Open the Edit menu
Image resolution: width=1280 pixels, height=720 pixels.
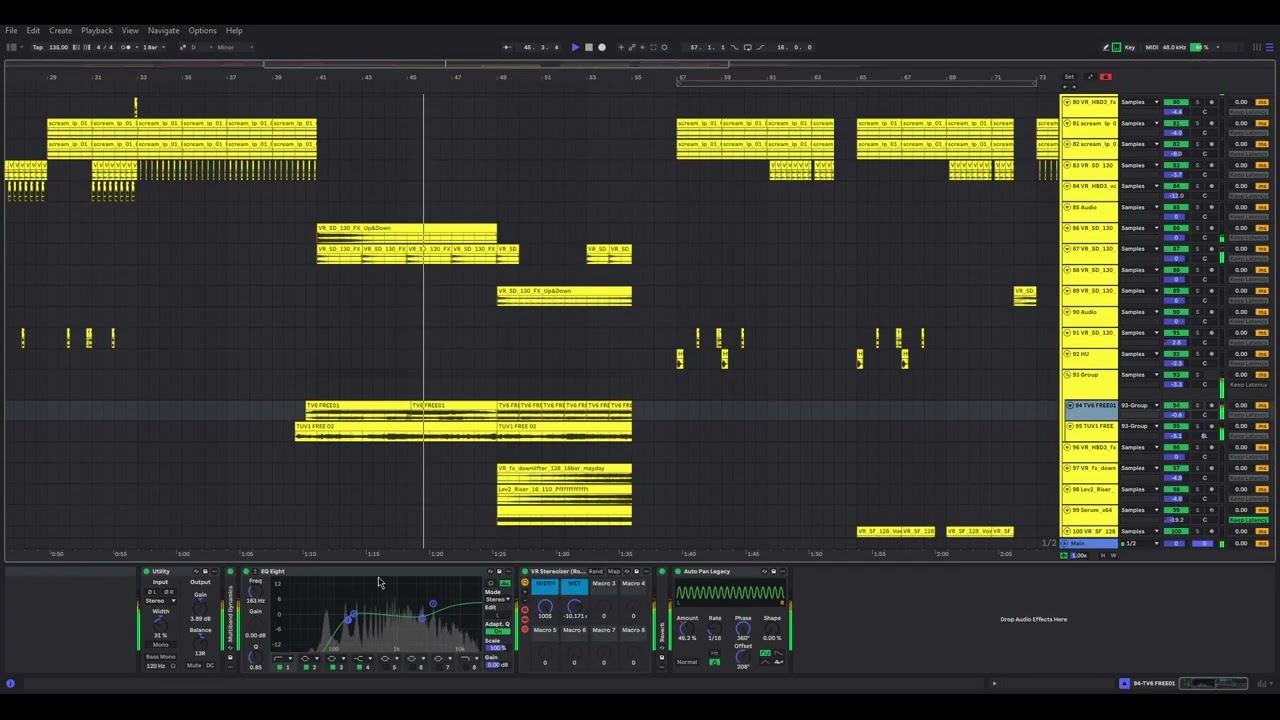[33, 31]
